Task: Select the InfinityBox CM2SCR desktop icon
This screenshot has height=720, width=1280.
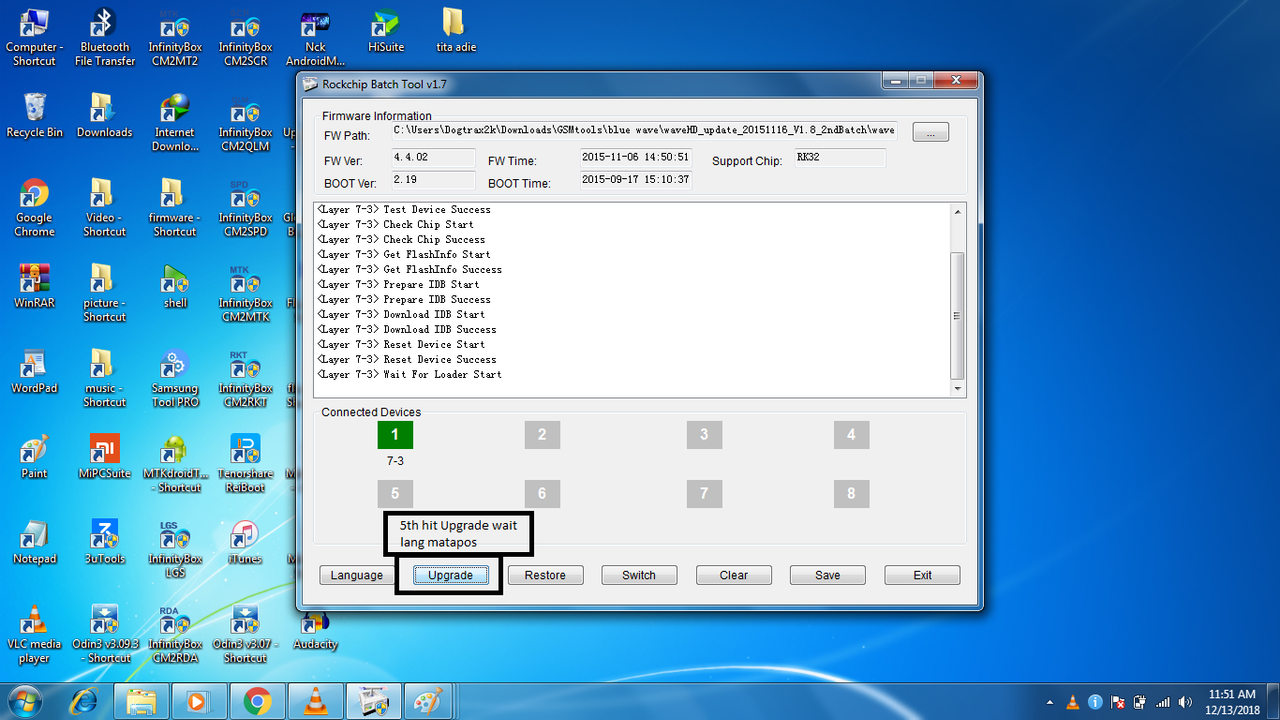Action: coord(244,38)
